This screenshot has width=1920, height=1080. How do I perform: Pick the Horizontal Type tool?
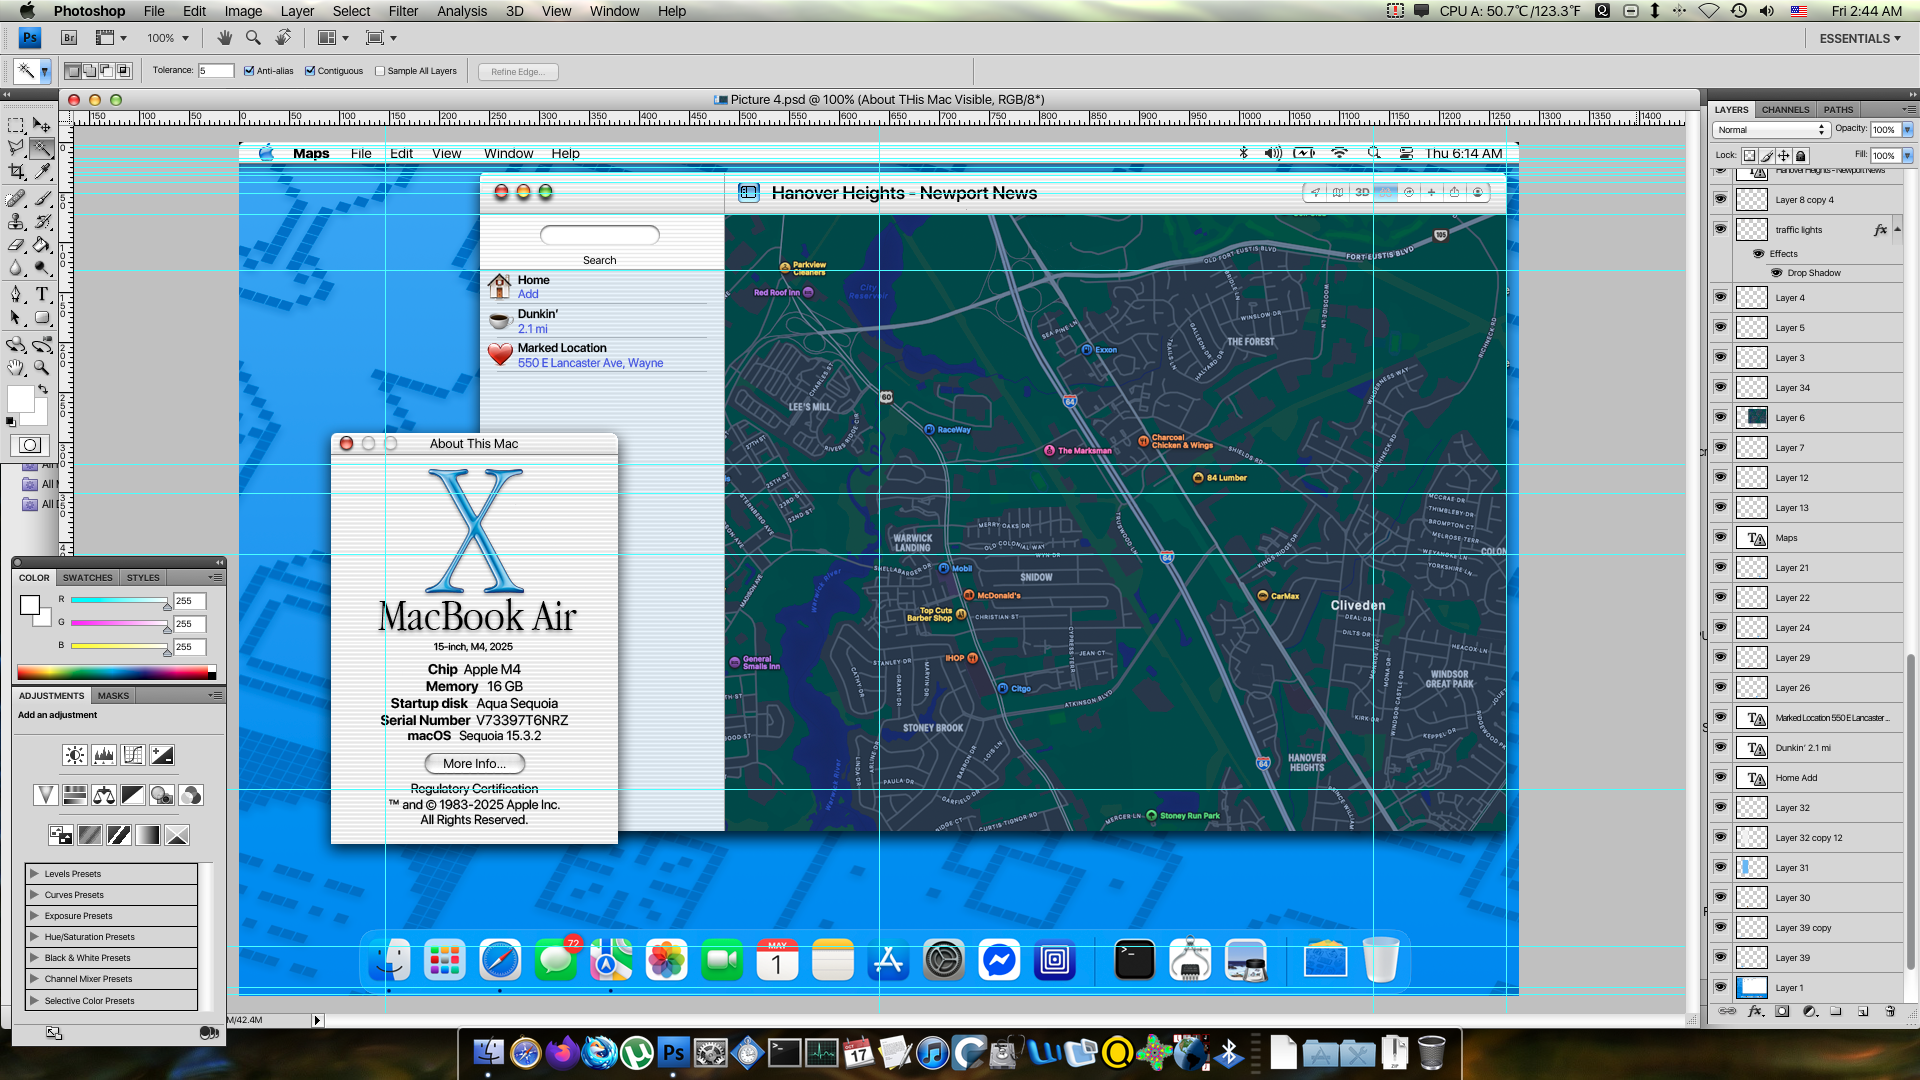click(x=42, y=295)
